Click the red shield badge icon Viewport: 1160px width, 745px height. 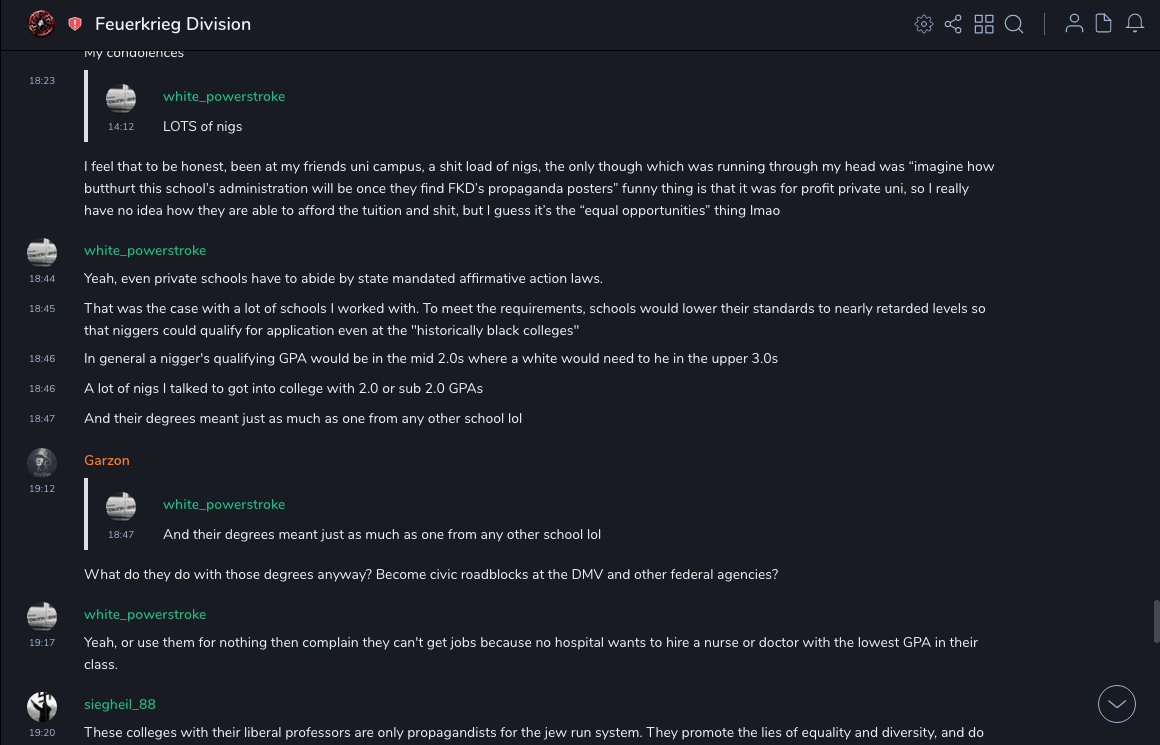click(x=75, y=24)
